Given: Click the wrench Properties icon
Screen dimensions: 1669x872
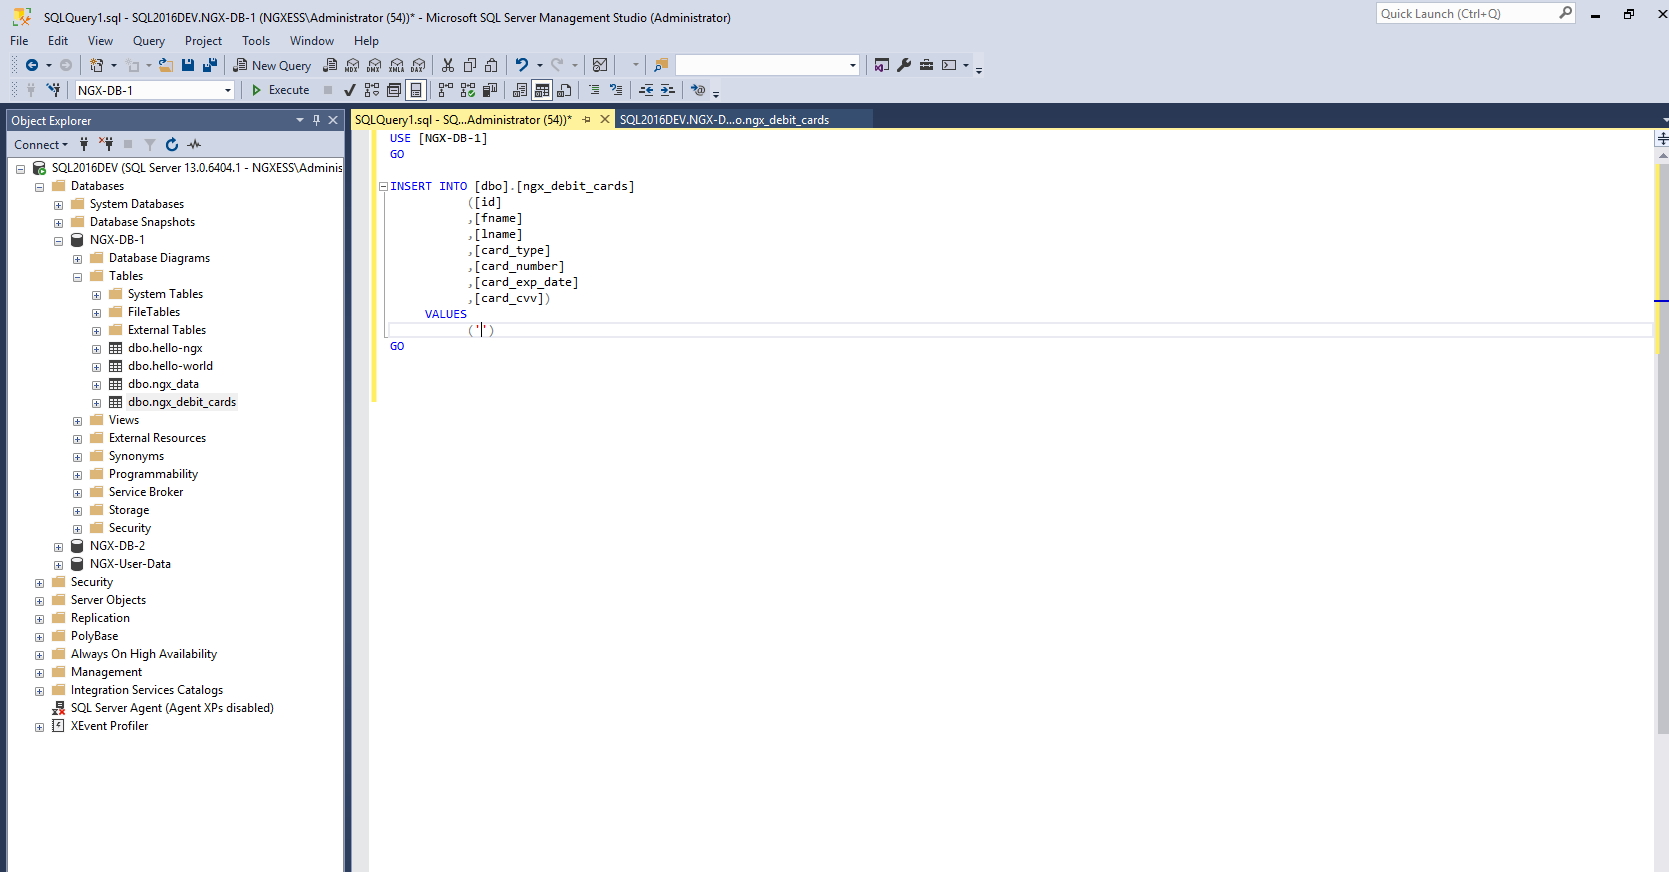Looking at the screenshot, I should [904, 65].
